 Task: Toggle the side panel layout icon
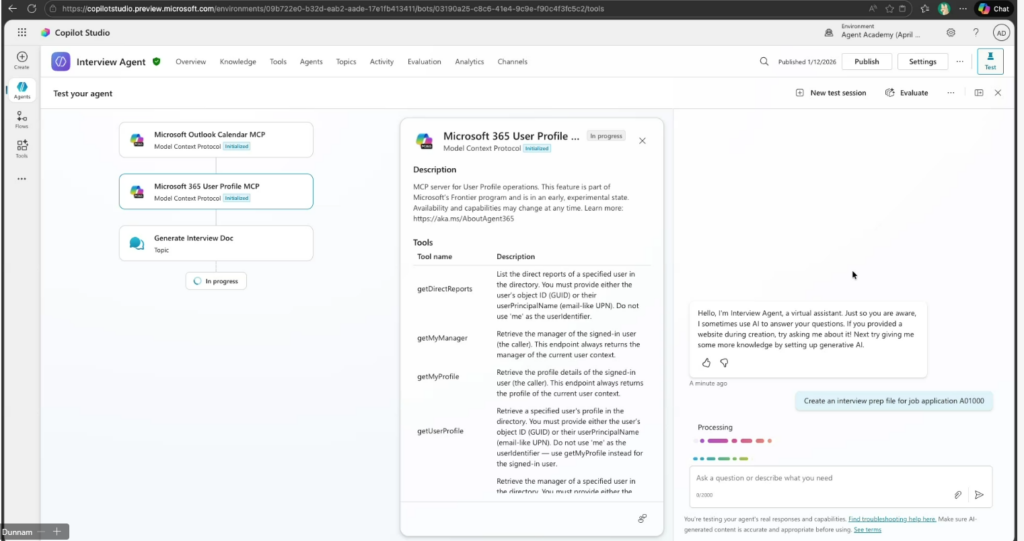(979, 93)
